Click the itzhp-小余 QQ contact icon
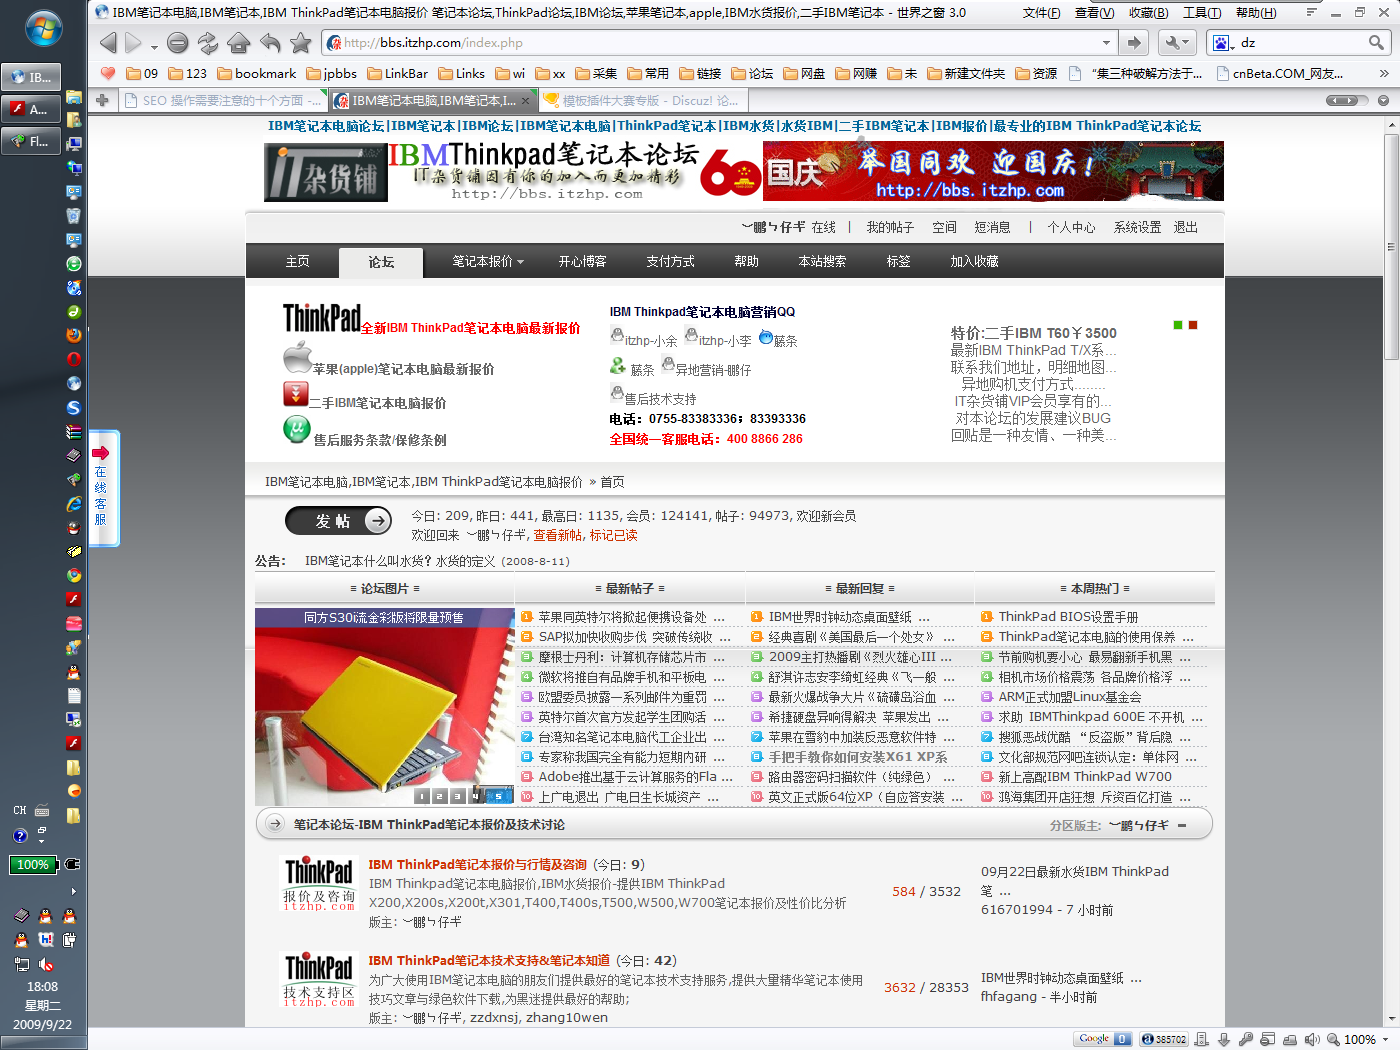Image resolution: width=1400 pixels, height=1050 pixels. point(617,336)
